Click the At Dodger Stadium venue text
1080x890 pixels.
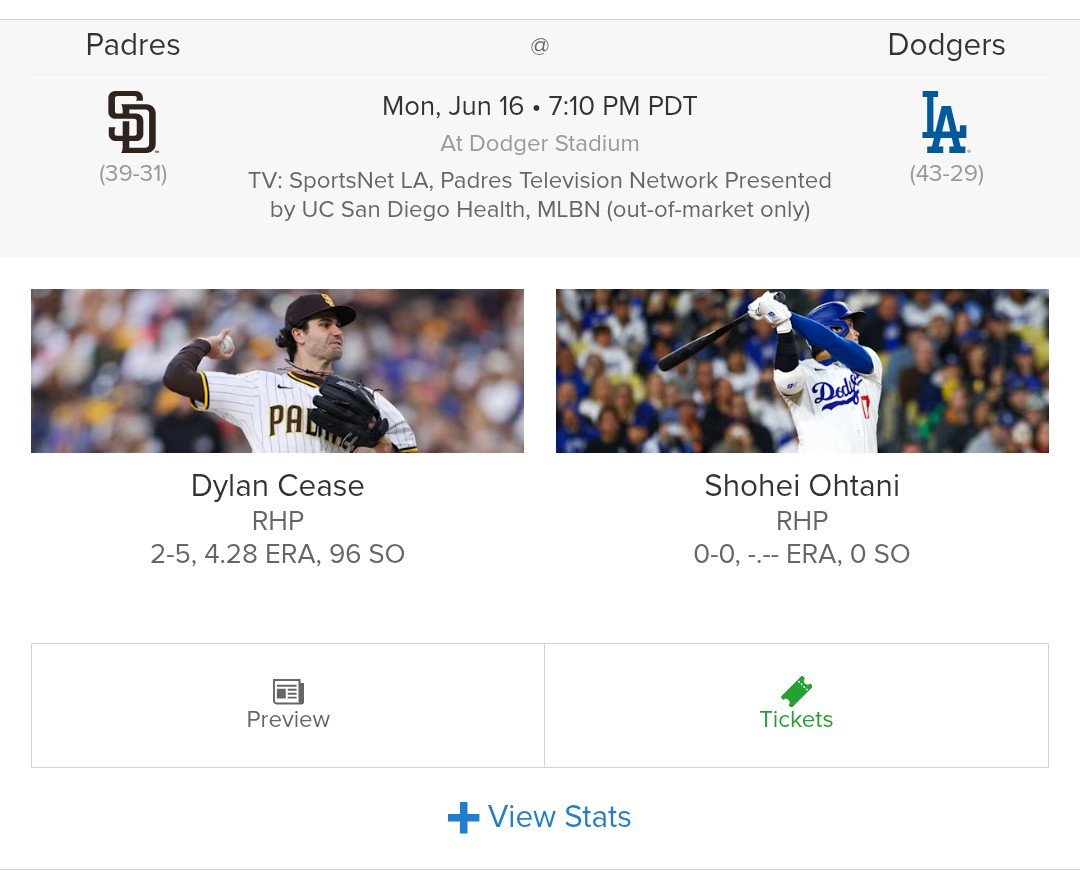point(540,143)
